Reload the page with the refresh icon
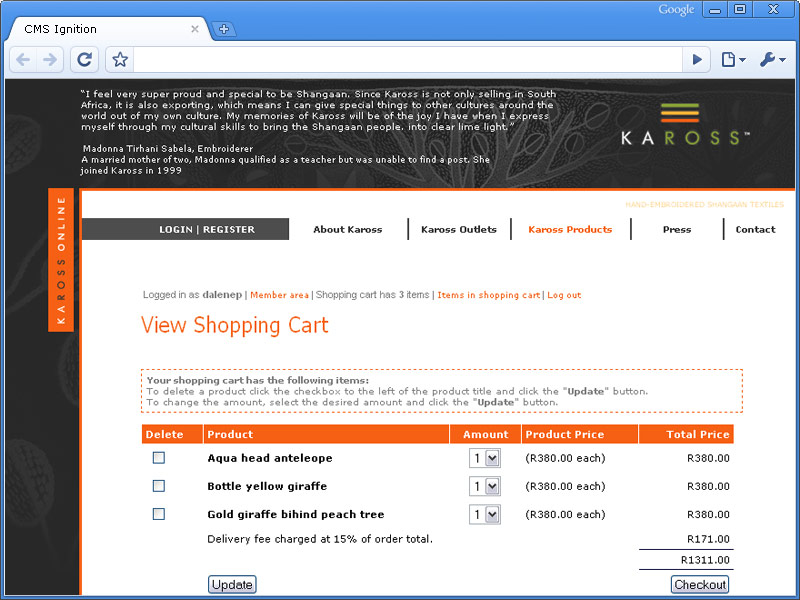This screenshot has height=600, width=800. tap(84, 60)
